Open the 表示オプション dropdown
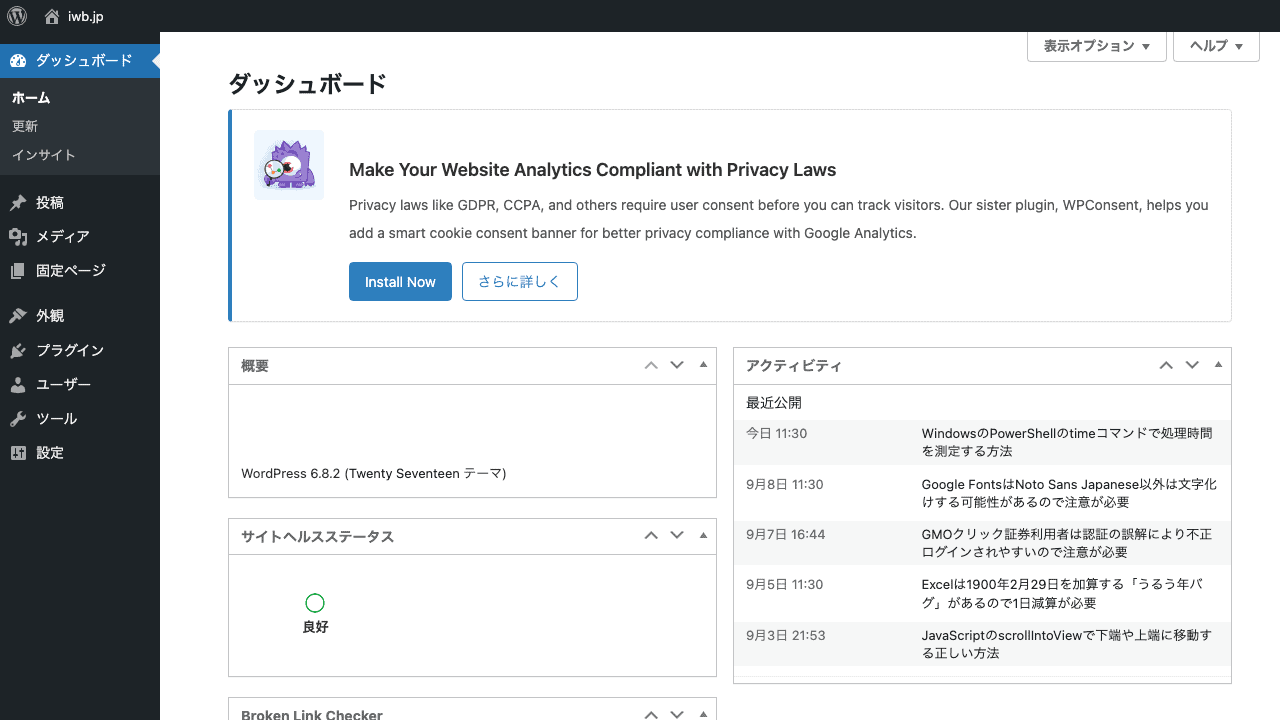The width and height of the screenshot is (1280, 720). pyautogui.click(x=1097, y=46)
